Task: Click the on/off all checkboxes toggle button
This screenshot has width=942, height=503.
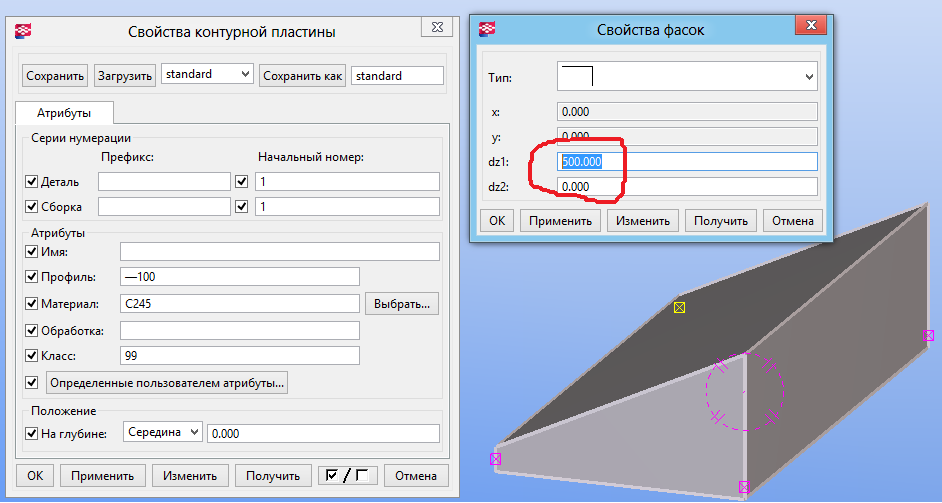Action: (x=347, y=476)
